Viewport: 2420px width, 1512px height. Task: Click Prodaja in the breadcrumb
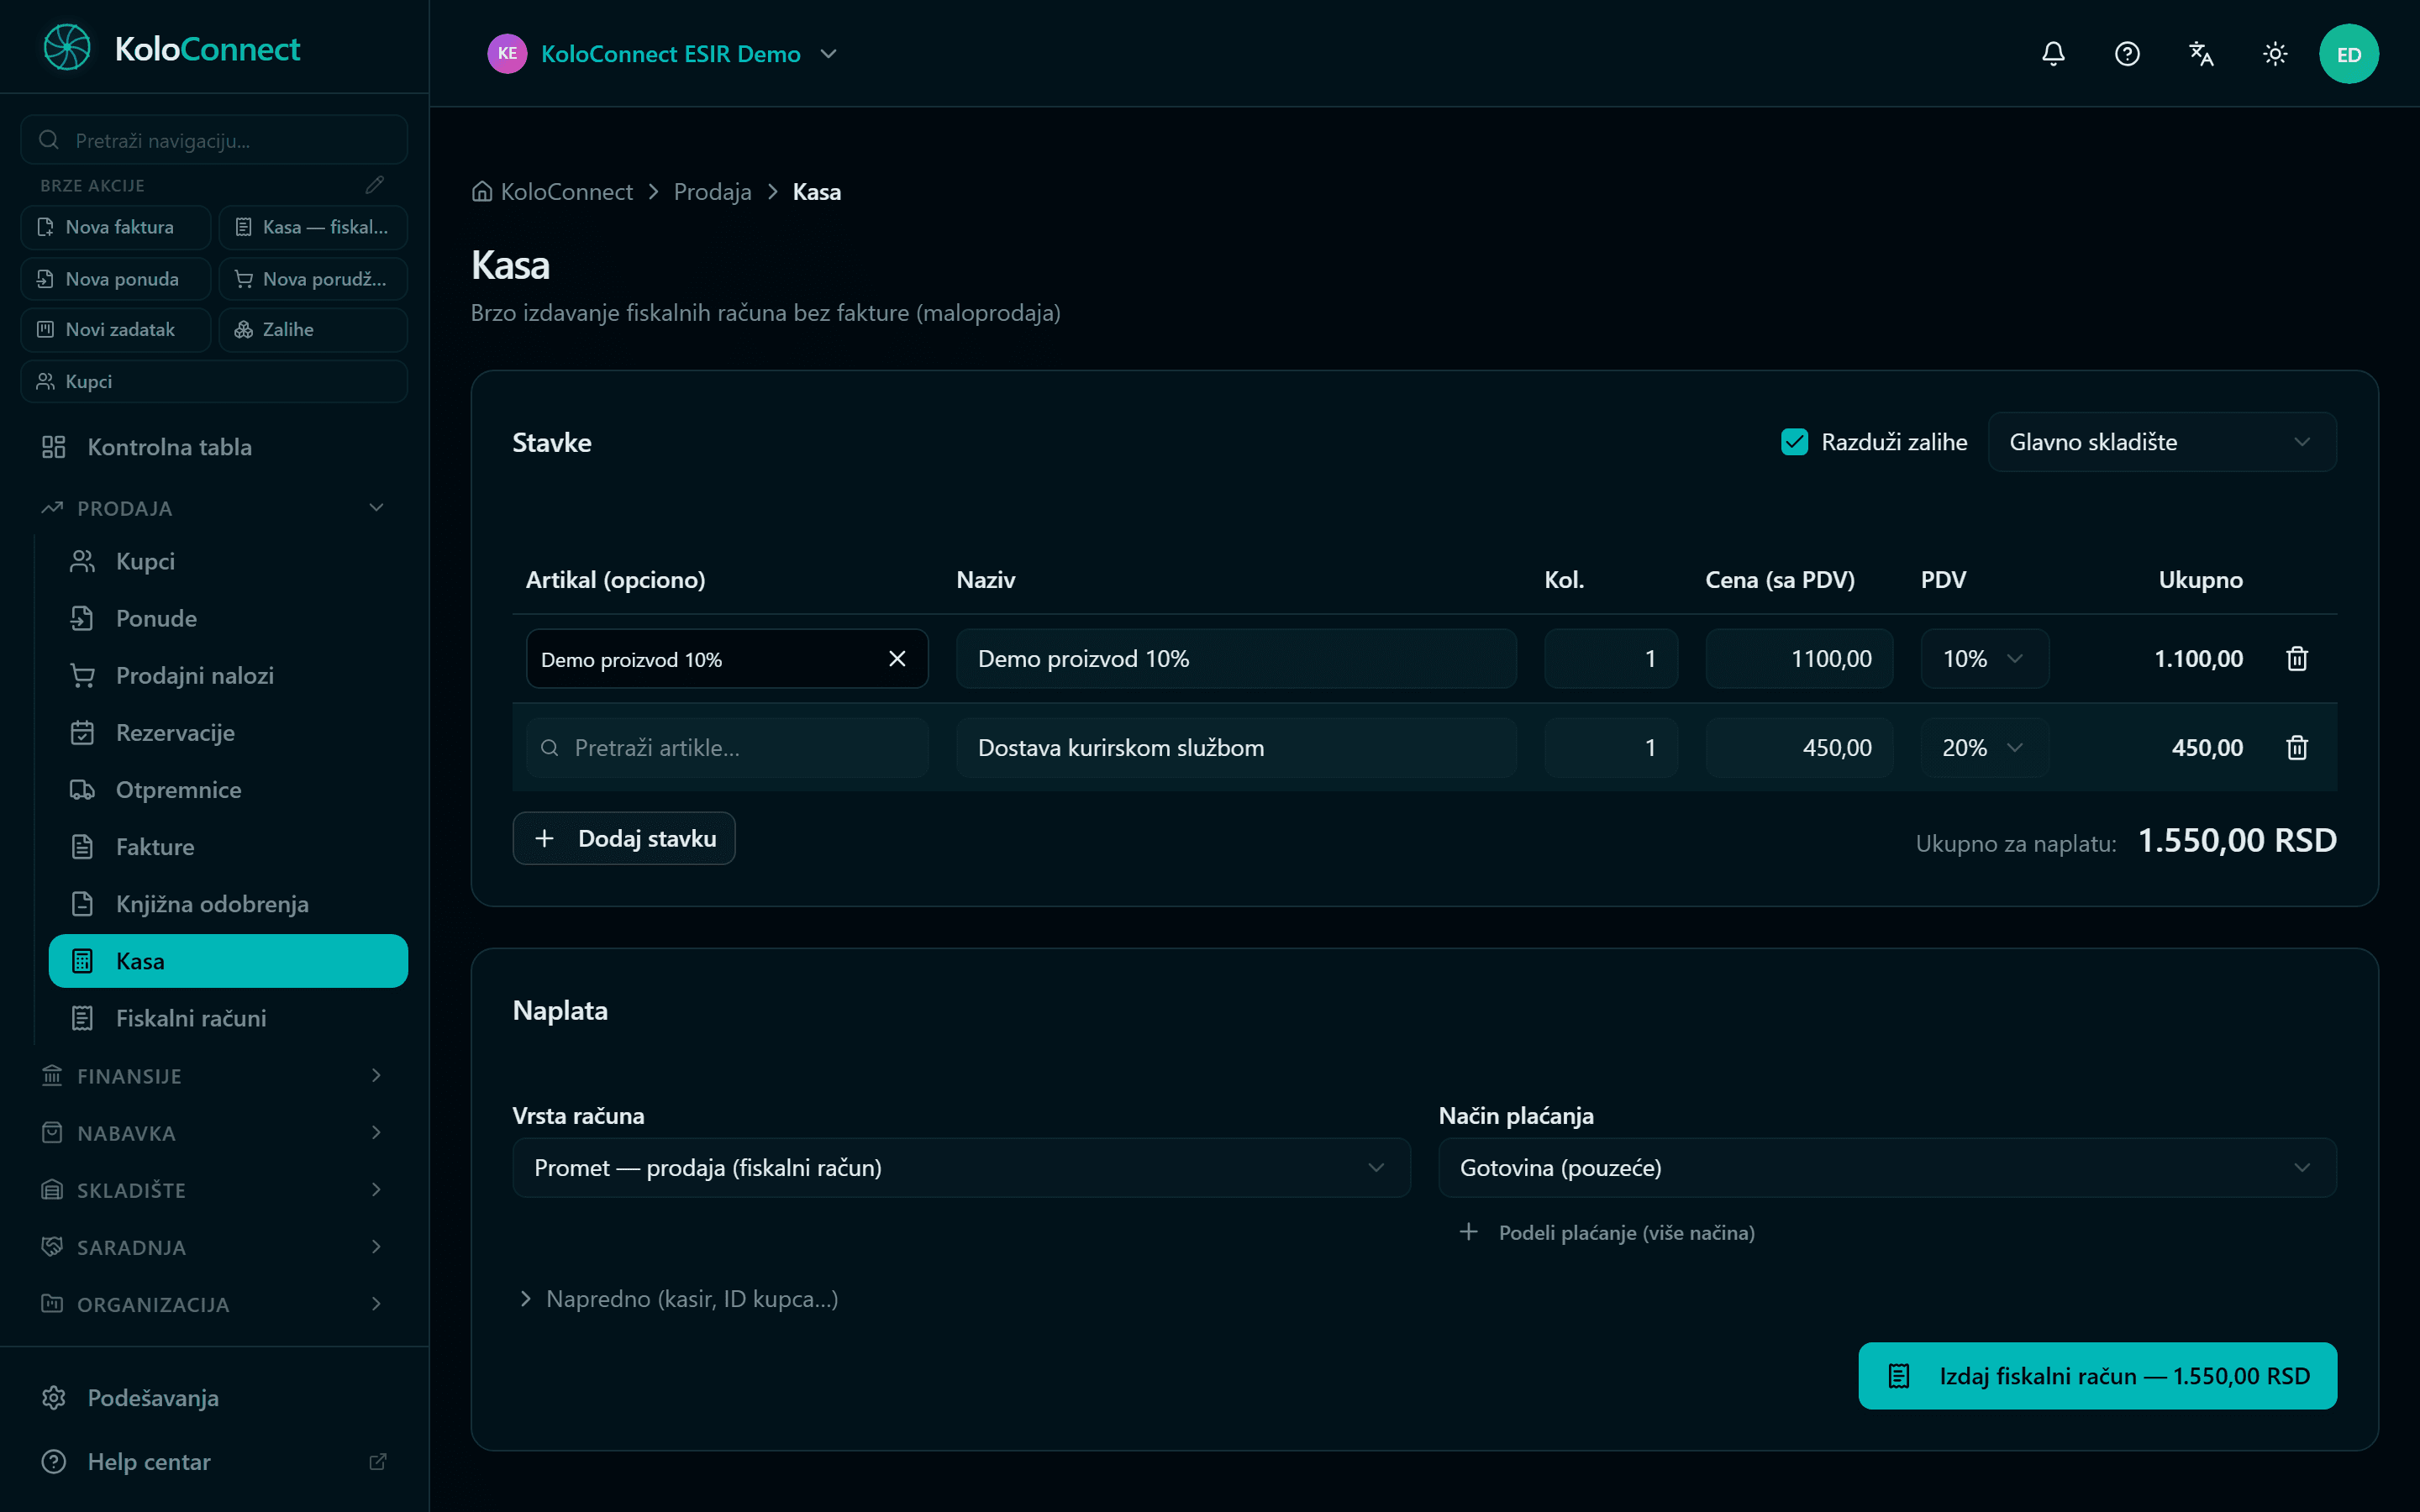tap(712, 191)
